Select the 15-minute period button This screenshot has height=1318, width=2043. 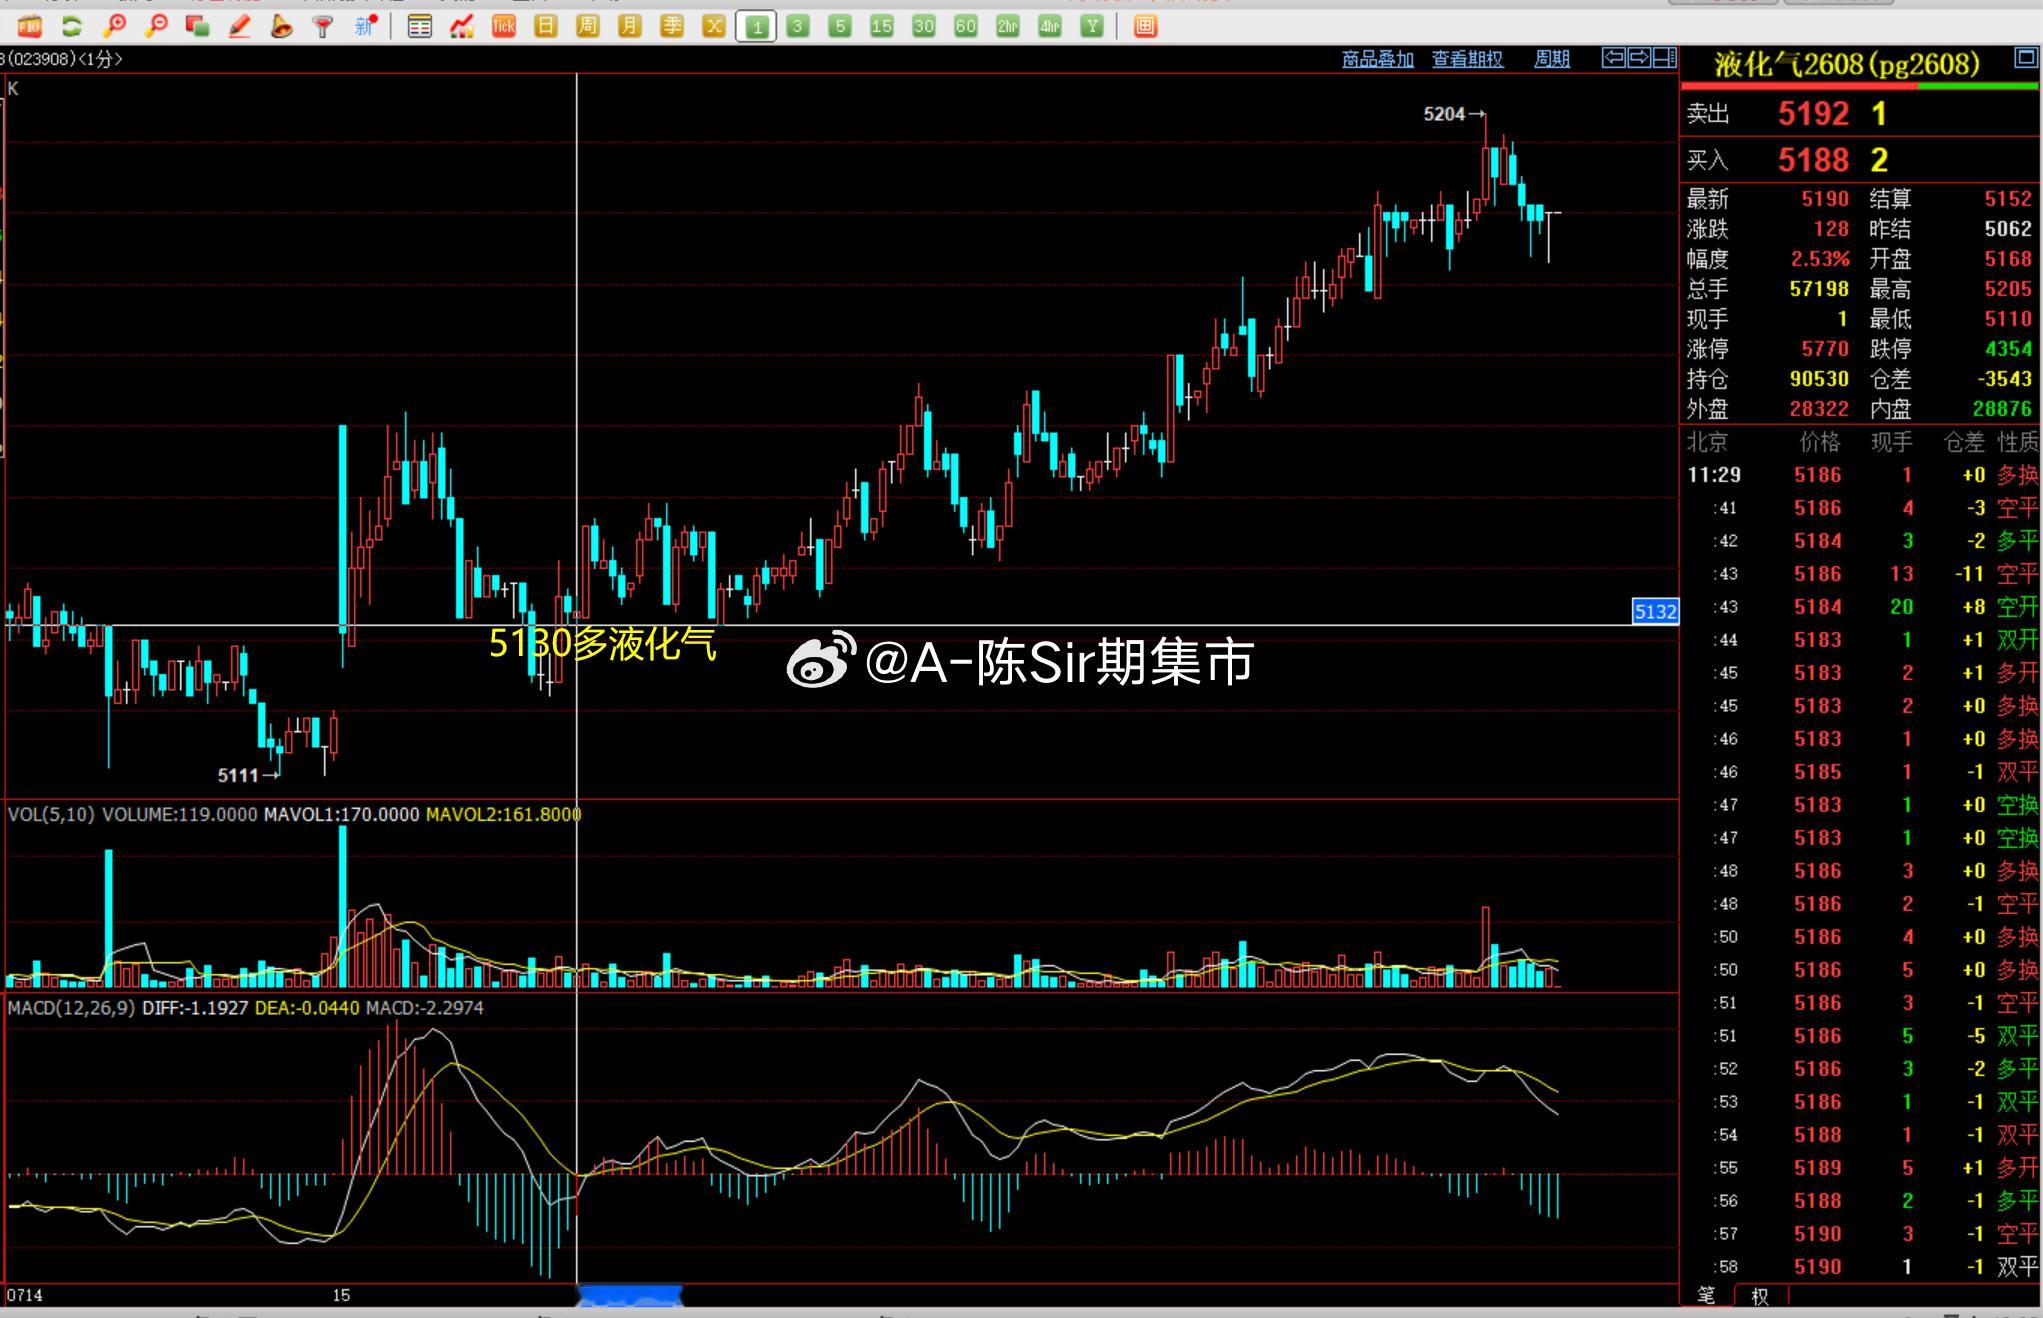tap(881, 26)
